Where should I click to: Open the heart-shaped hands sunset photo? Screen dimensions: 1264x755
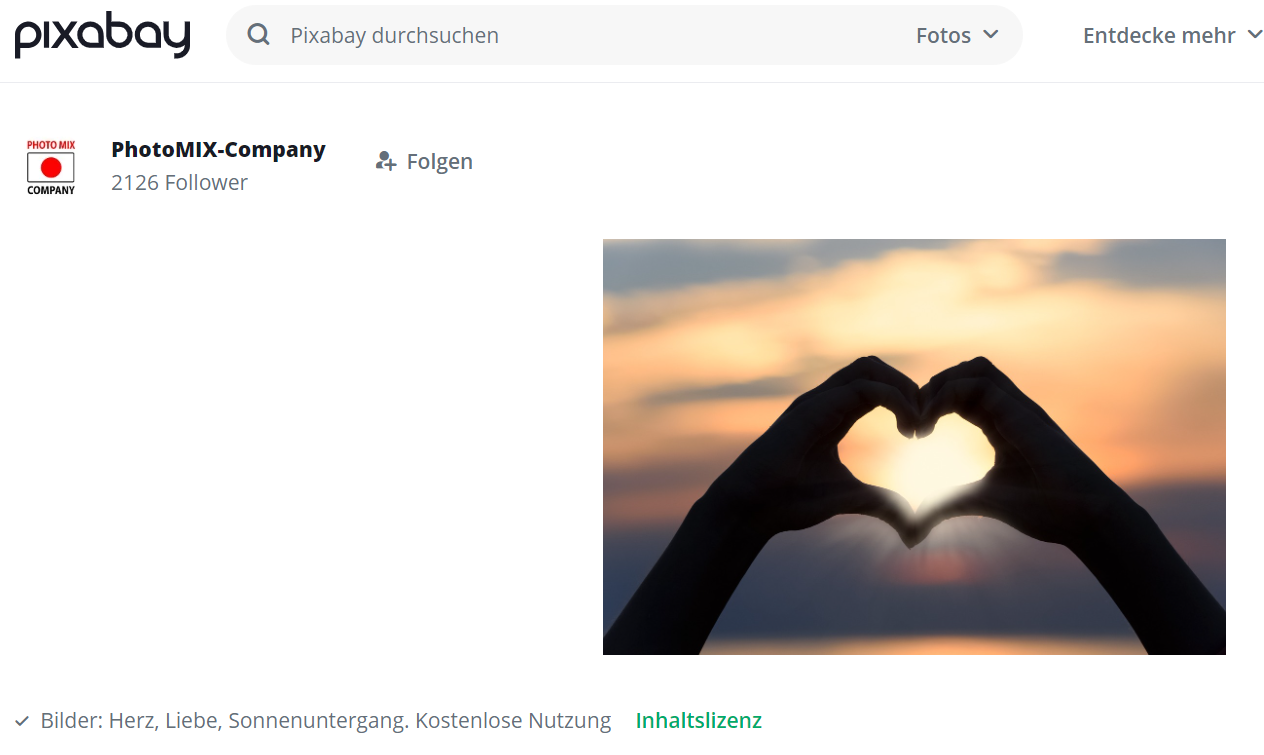click(x=914, y=446)
